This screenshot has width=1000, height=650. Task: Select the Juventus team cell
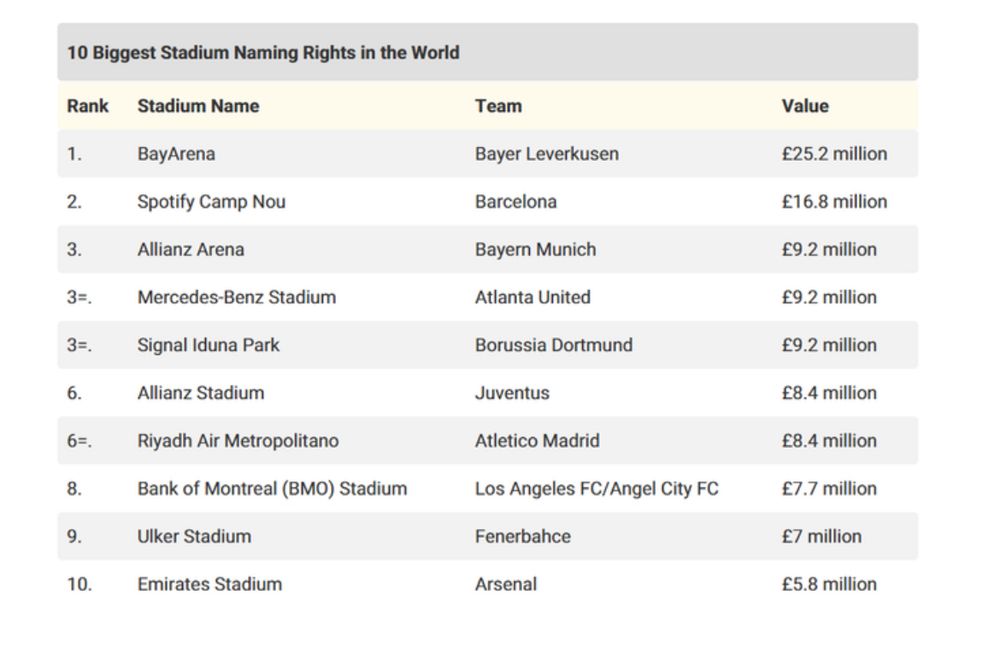(x=512, y=393)
